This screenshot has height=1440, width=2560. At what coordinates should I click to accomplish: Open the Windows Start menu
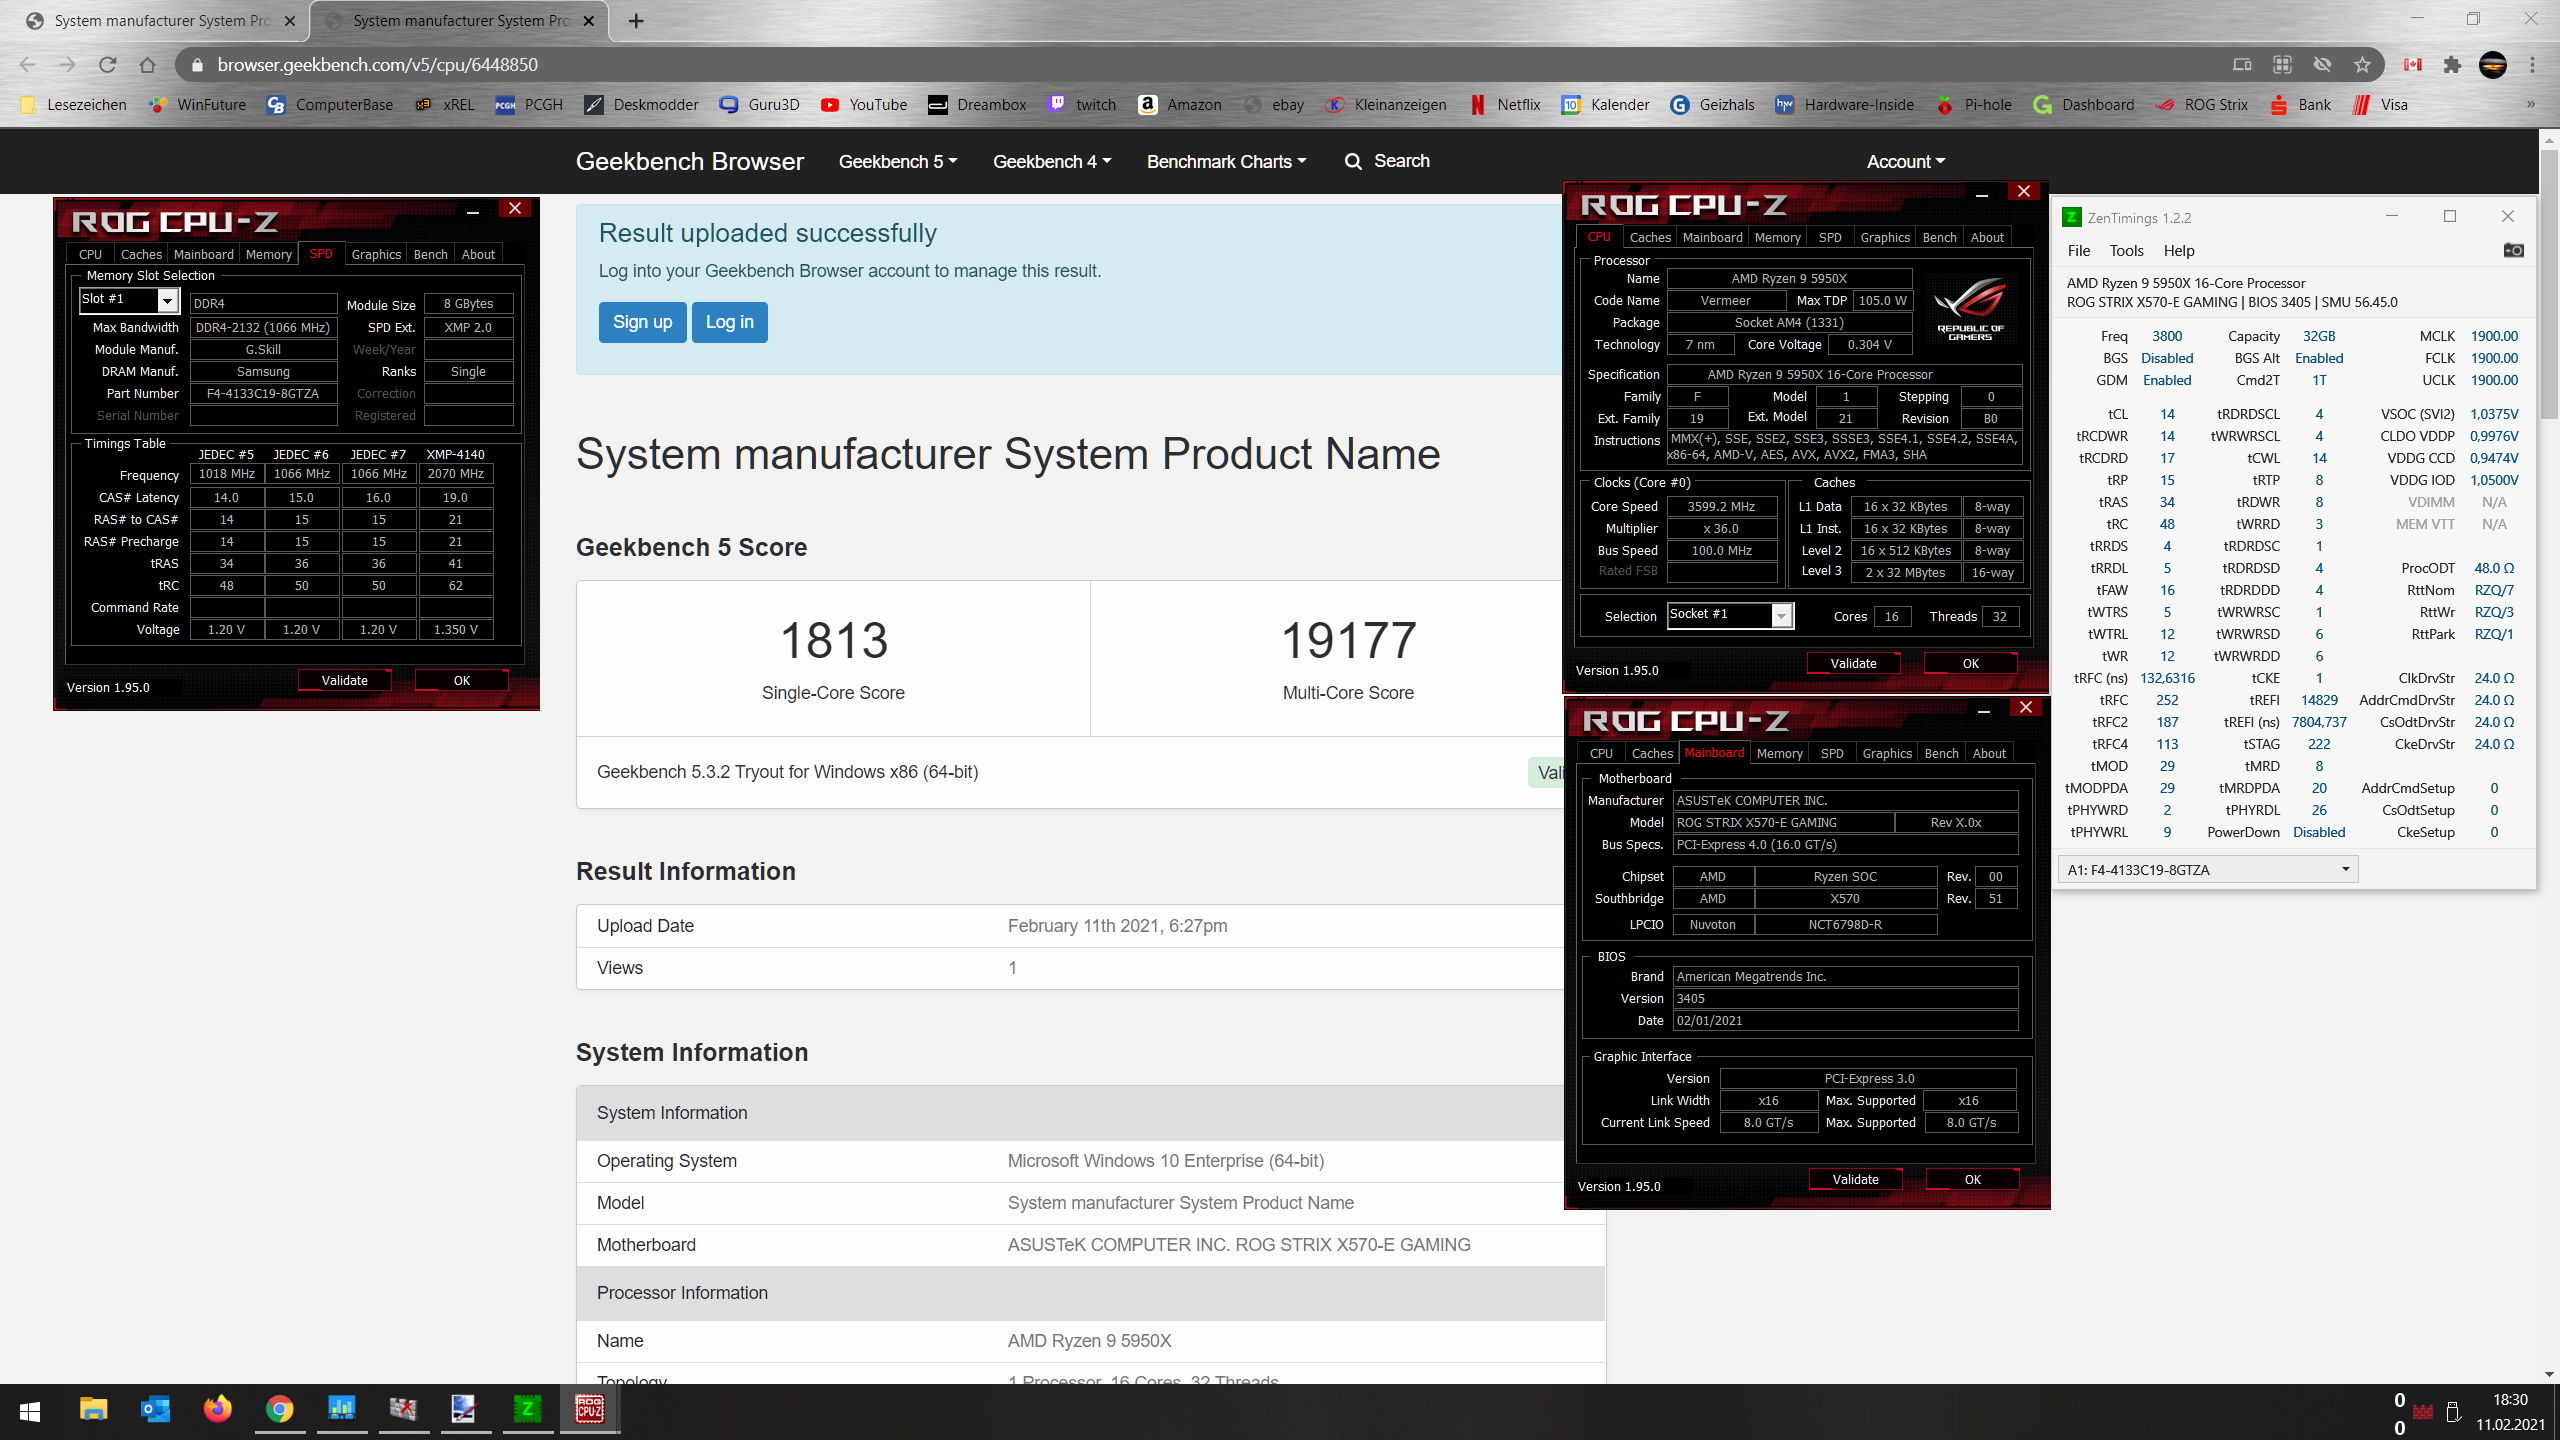(x=30, y=1411)
